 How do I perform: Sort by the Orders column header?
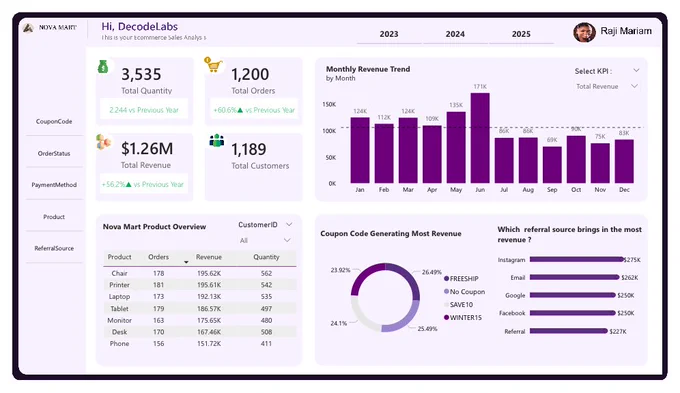pyautogui.click(x=158, y=257)
